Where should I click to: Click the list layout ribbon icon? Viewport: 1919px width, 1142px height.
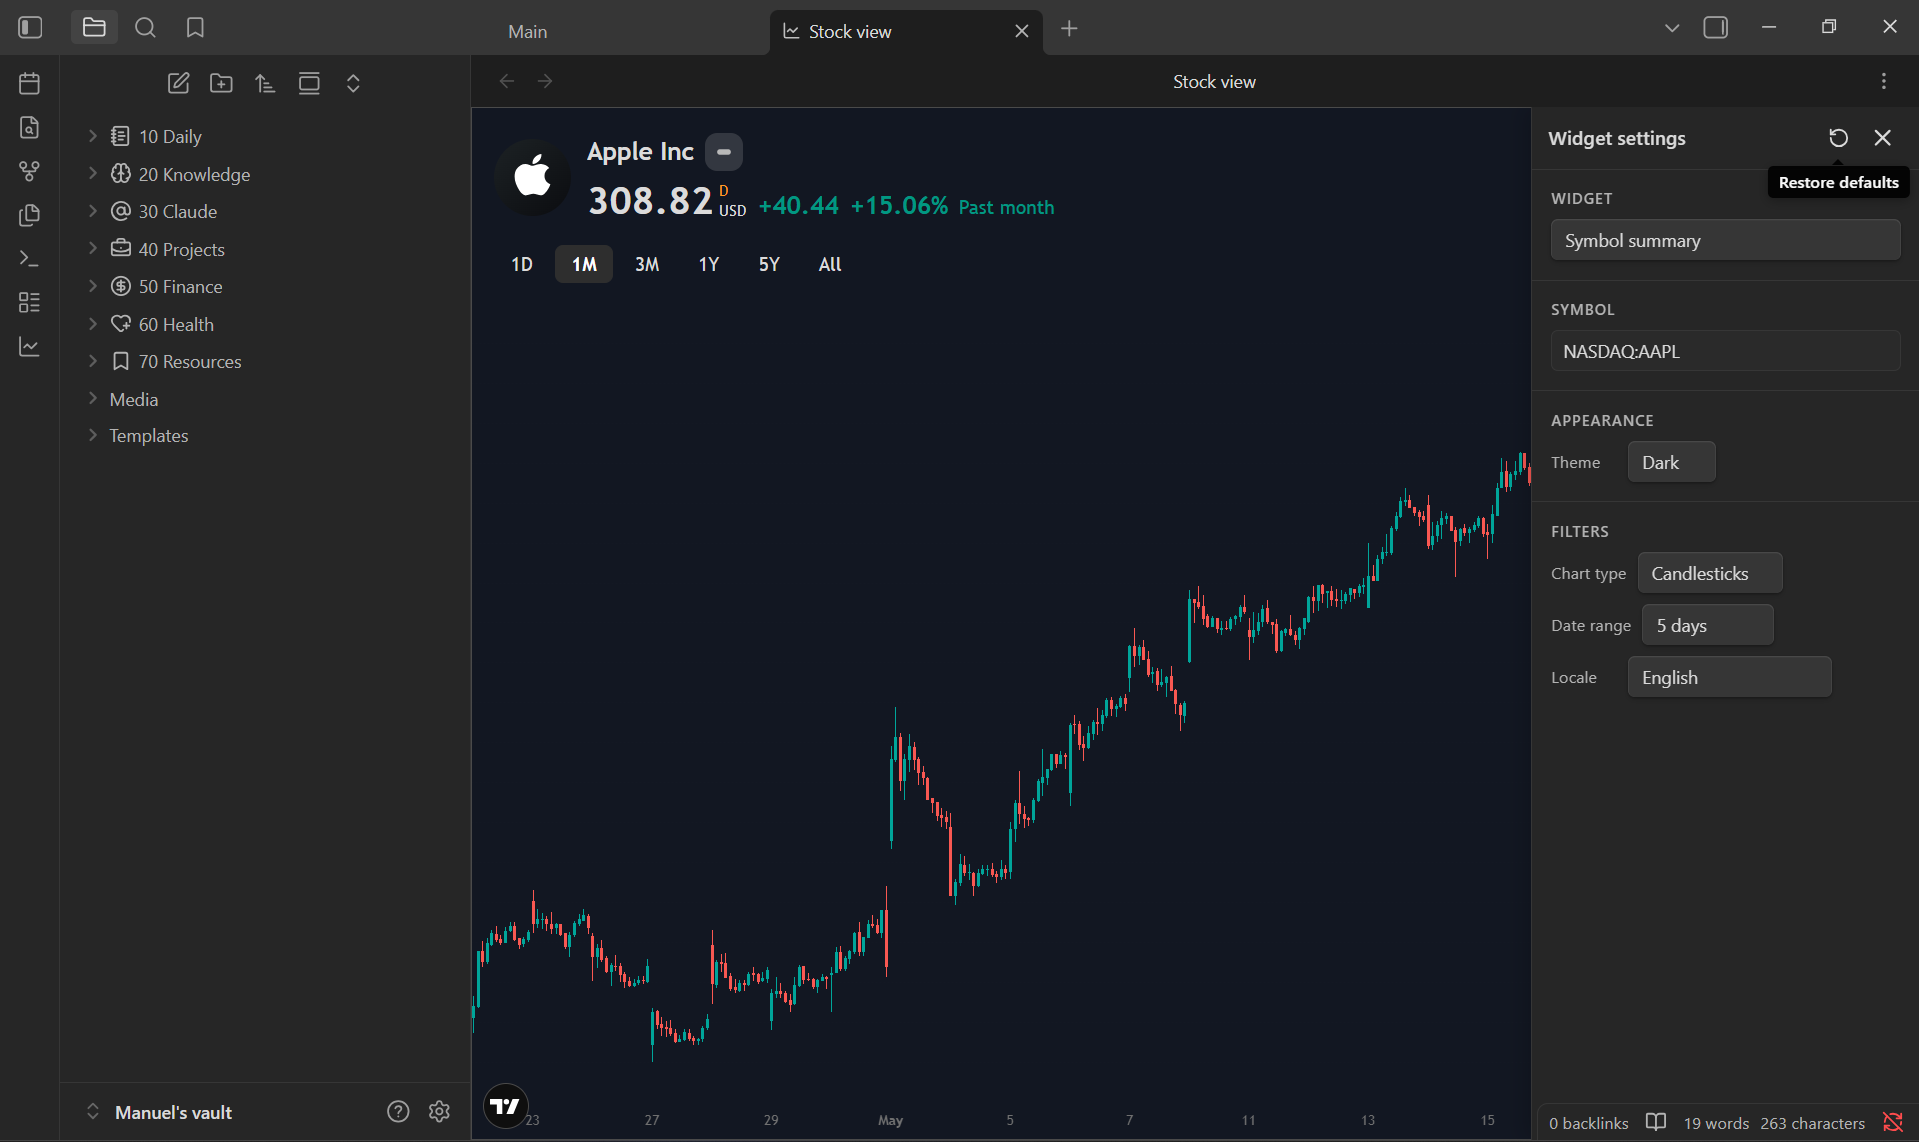(30, 302)
